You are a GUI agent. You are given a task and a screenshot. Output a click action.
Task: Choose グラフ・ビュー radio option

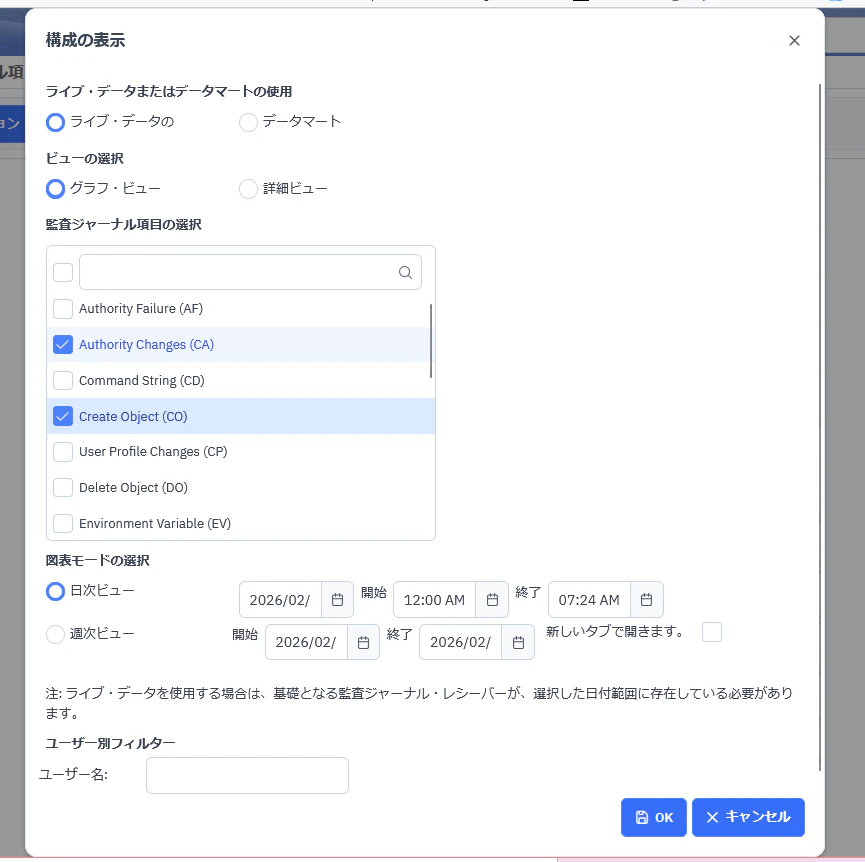[55, 189]
